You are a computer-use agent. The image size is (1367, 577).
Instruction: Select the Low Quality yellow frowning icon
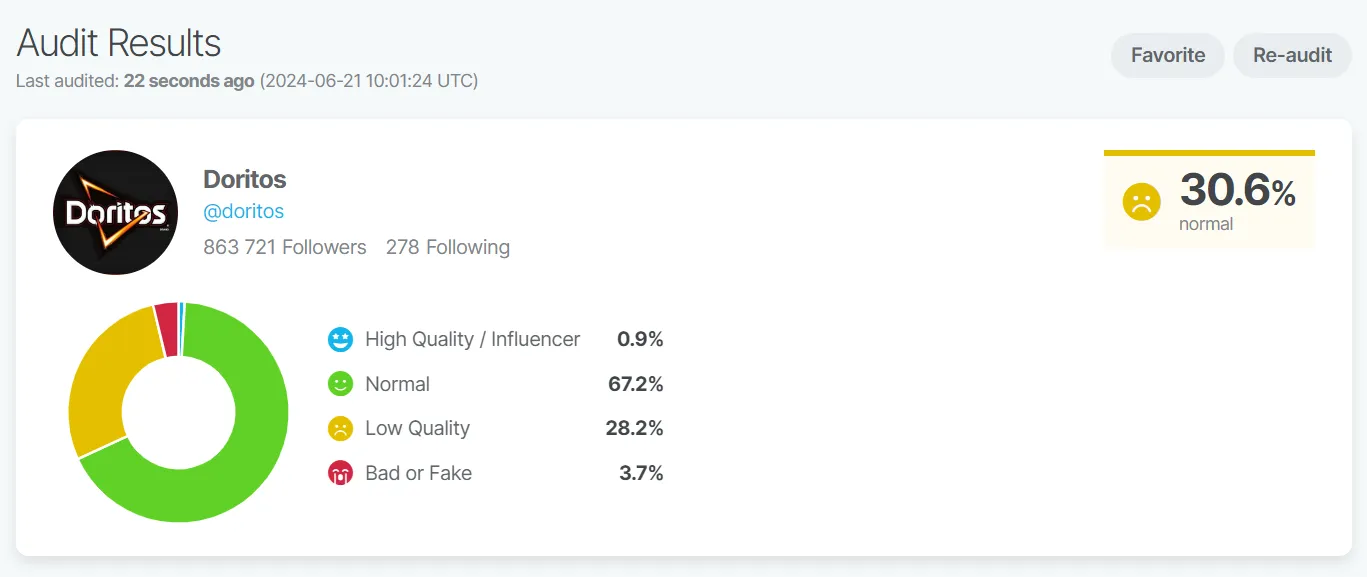click(340, 428)
